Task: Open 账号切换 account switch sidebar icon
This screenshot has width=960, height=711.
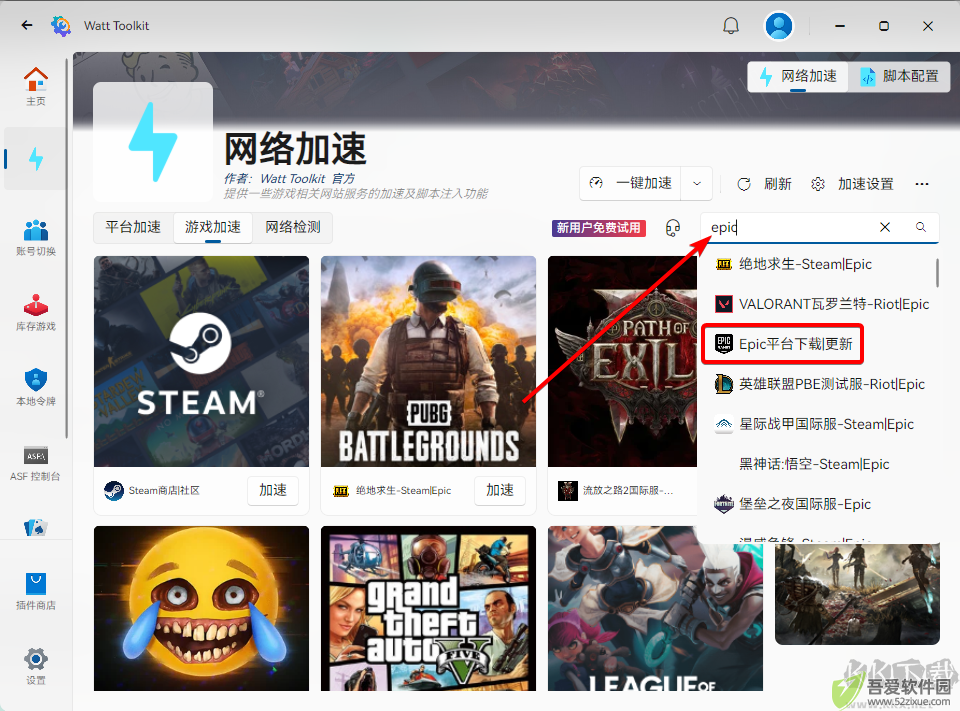Action: (x=36, y=237)
